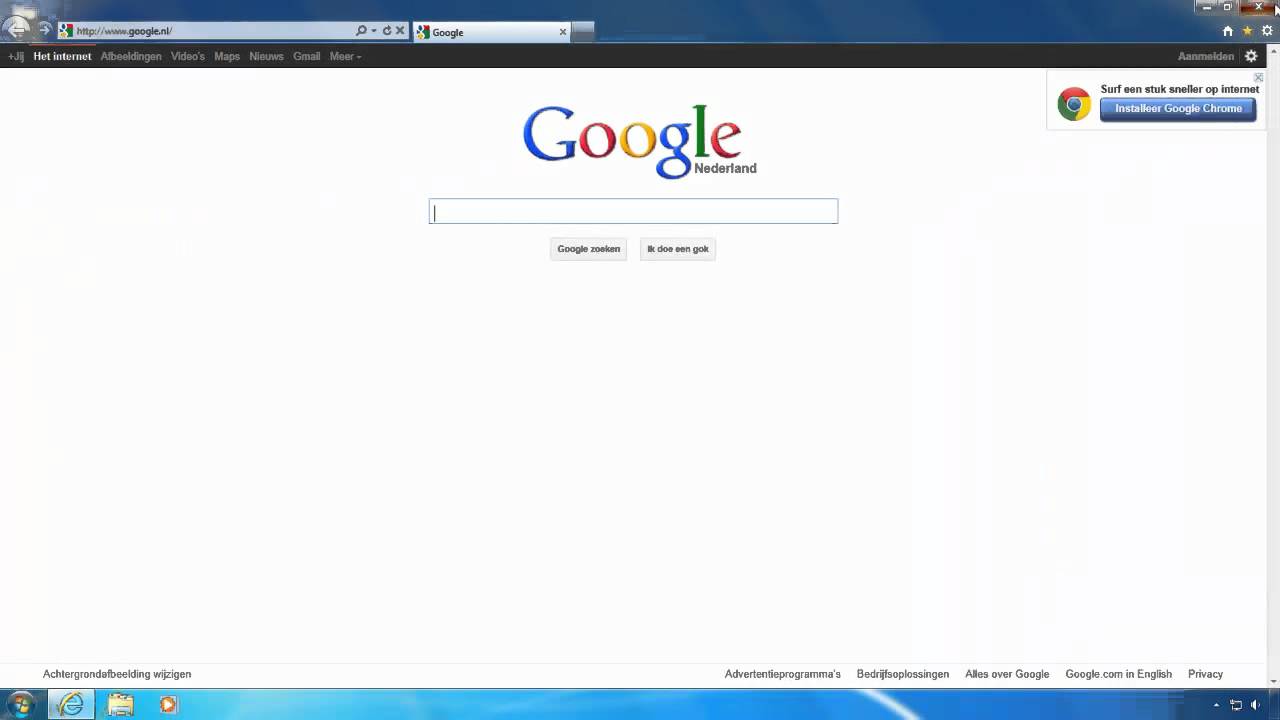Screen dimensions: 1280x720
Task: Refresh the page with the reload icon
Action: 387,31
